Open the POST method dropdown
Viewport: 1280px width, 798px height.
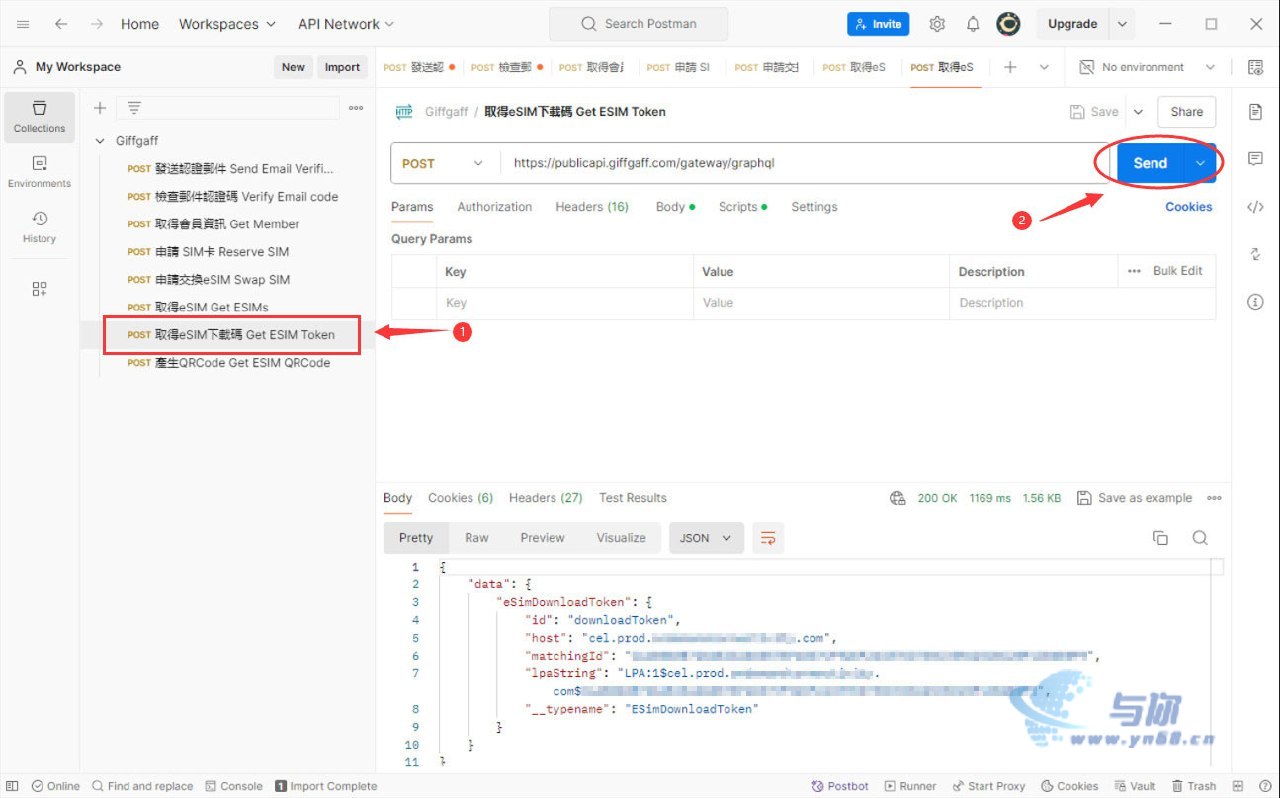click(x=443, y=163)
